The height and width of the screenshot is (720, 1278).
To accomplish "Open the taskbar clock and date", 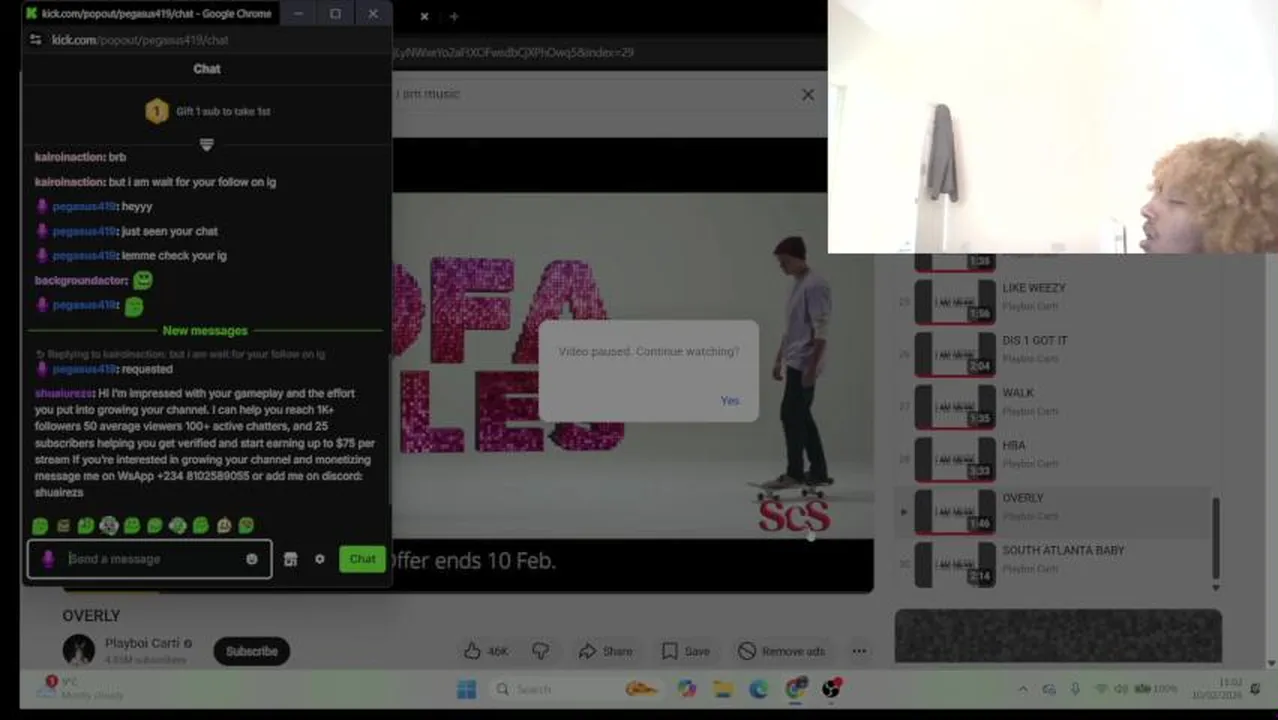I will click(1216, 689).
